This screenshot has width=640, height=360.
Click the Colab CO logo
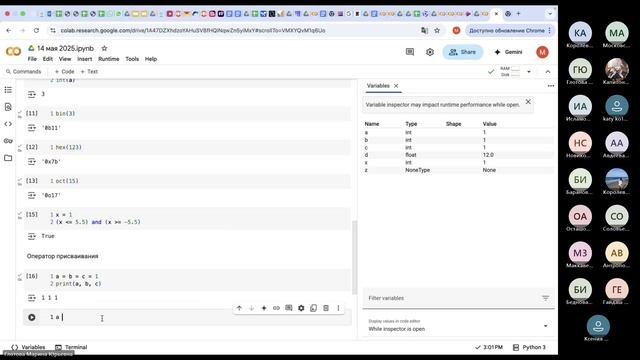point(13,52)
